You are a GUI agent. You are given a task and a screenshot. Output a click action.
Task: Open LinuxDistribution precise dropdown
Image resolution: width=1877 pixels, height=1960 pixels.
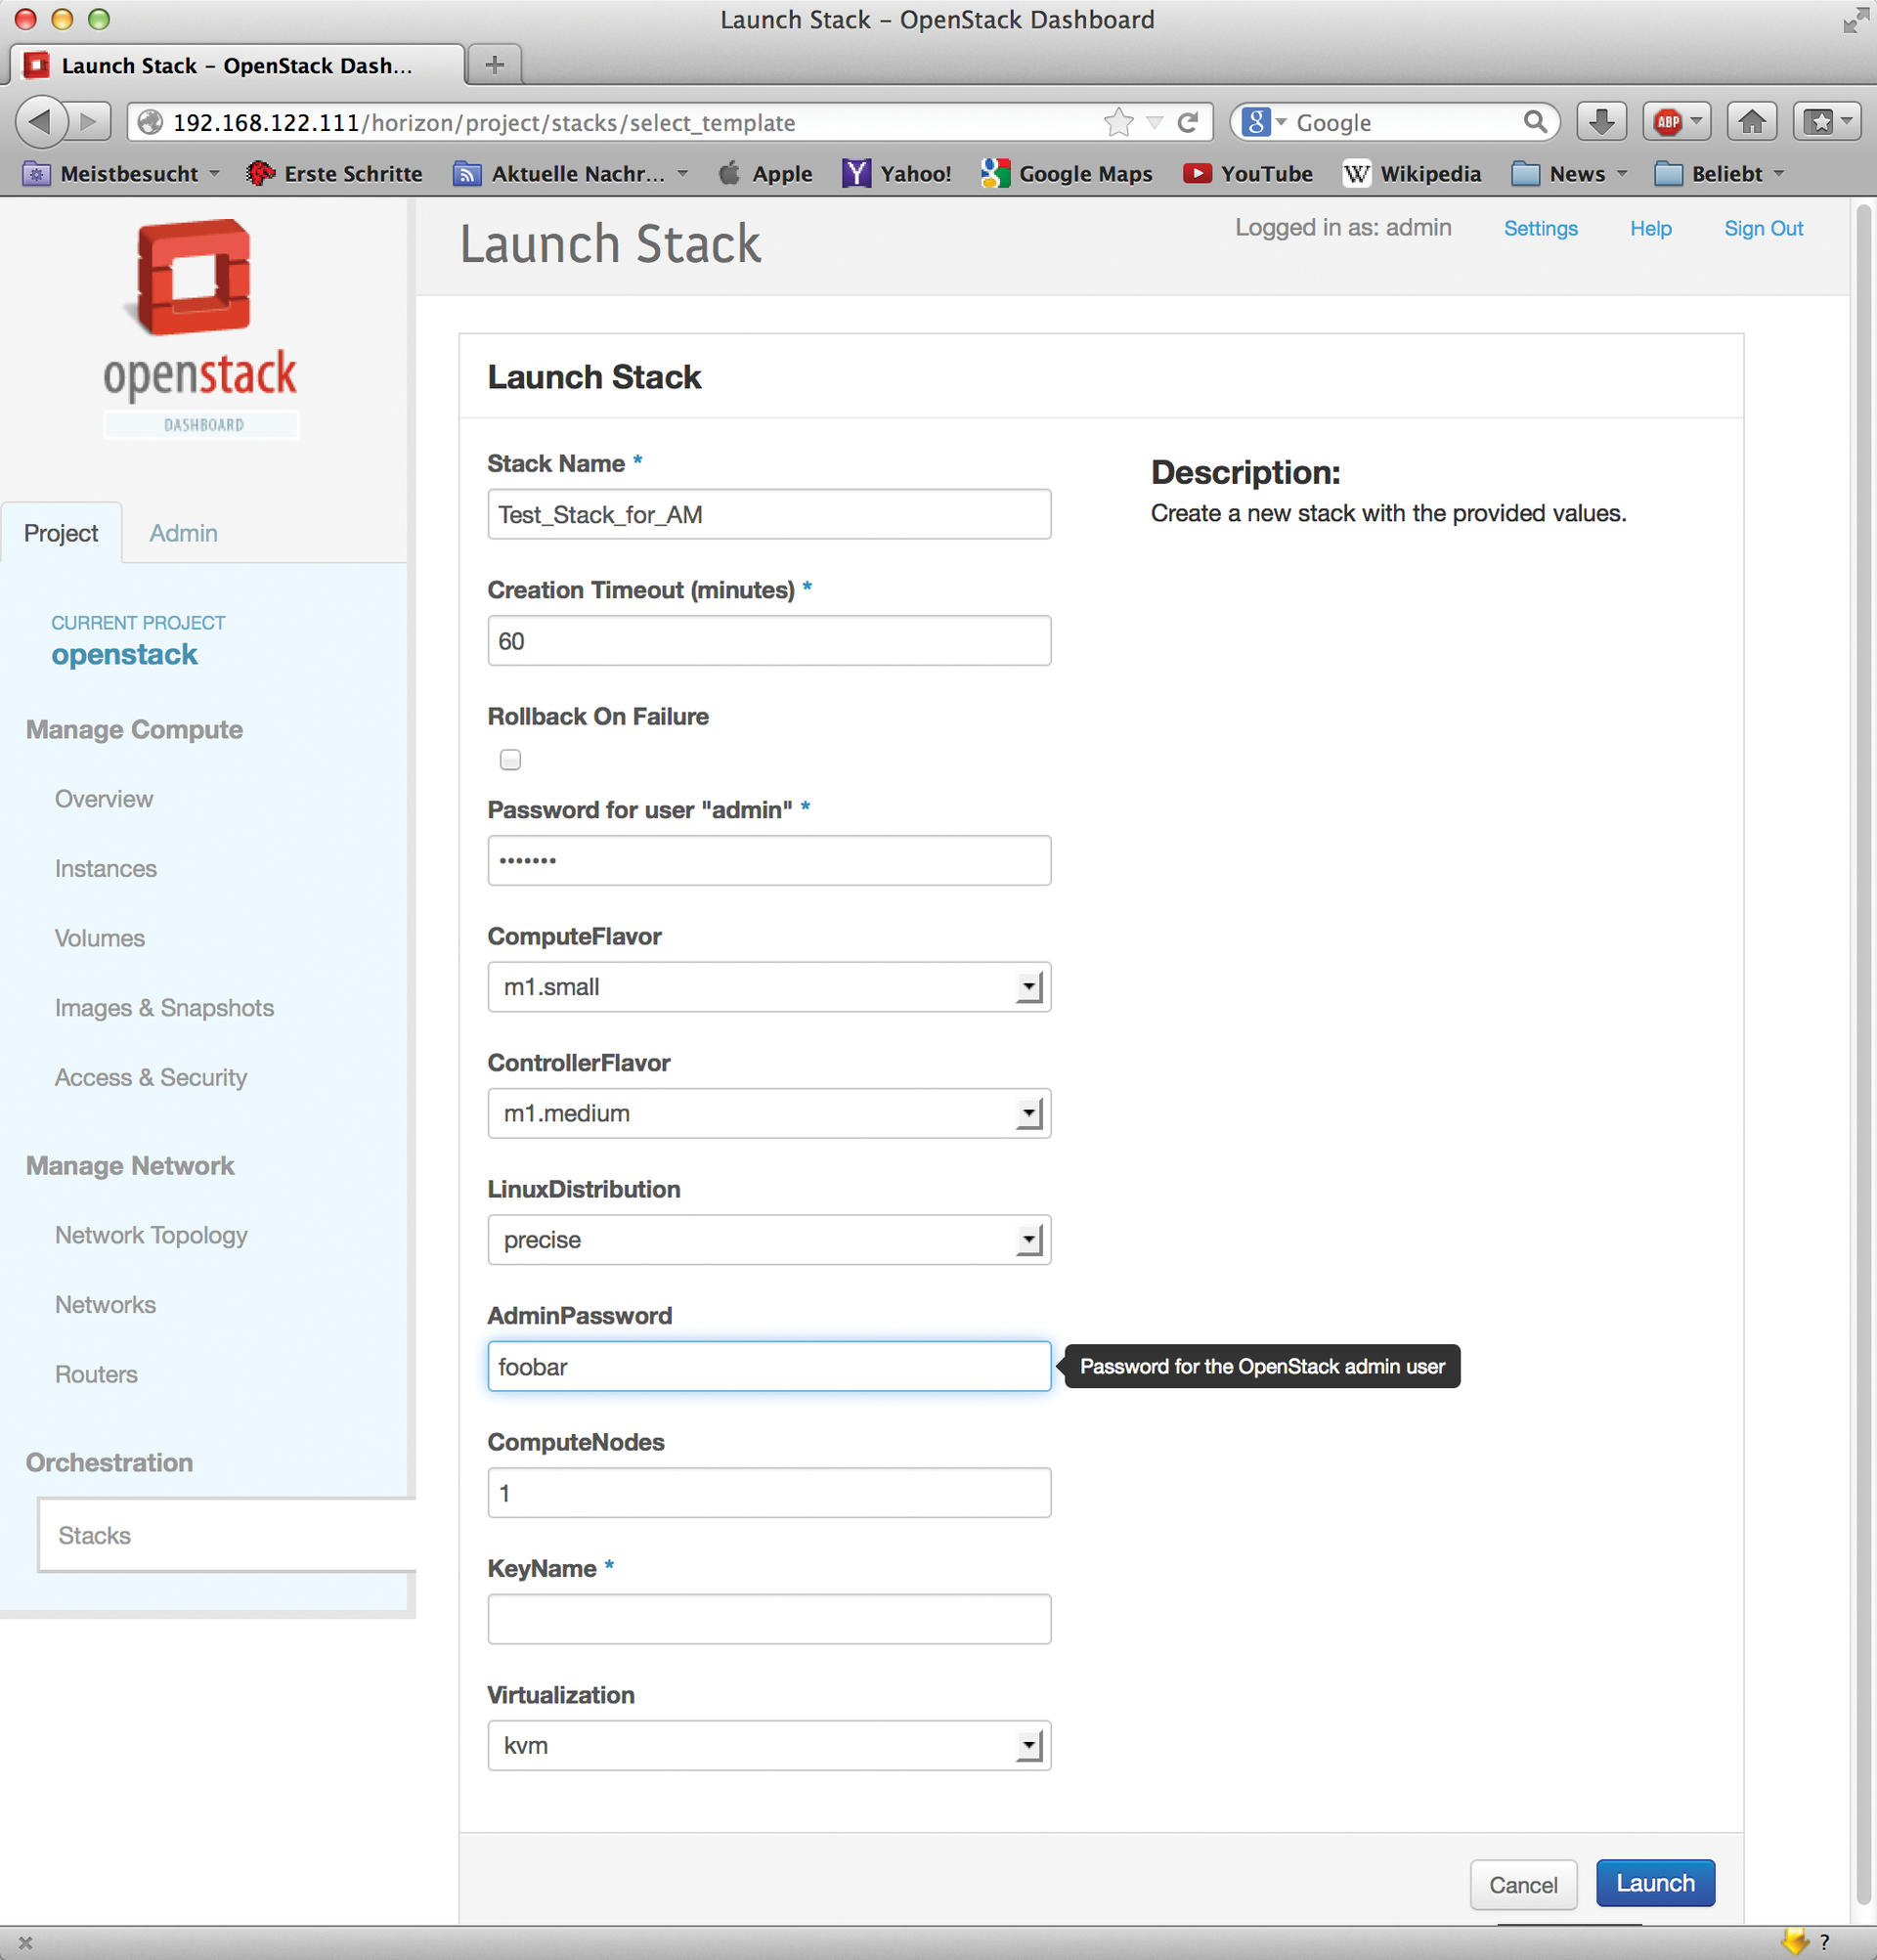tap(768, 1240)
